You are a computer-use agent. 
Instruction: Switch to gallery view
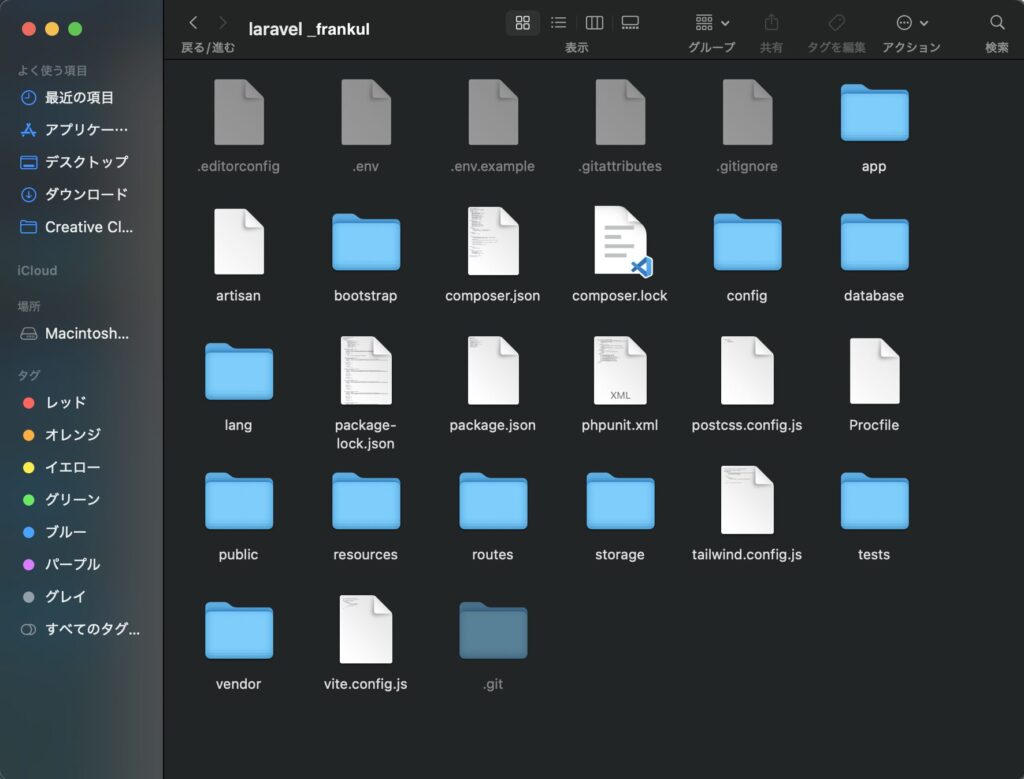pyautogui.click(x=630, y=23)
